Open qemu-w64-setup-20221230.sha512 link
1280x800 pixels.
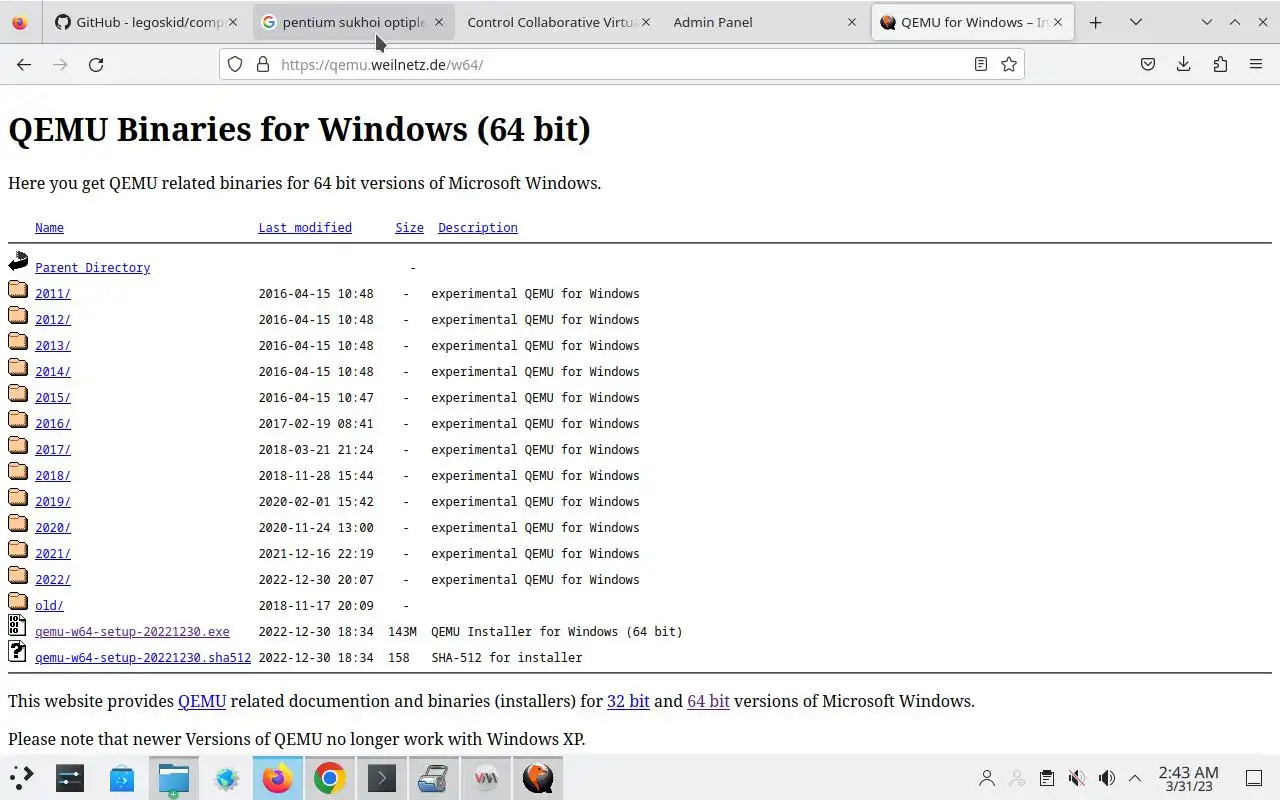(143, 658)
